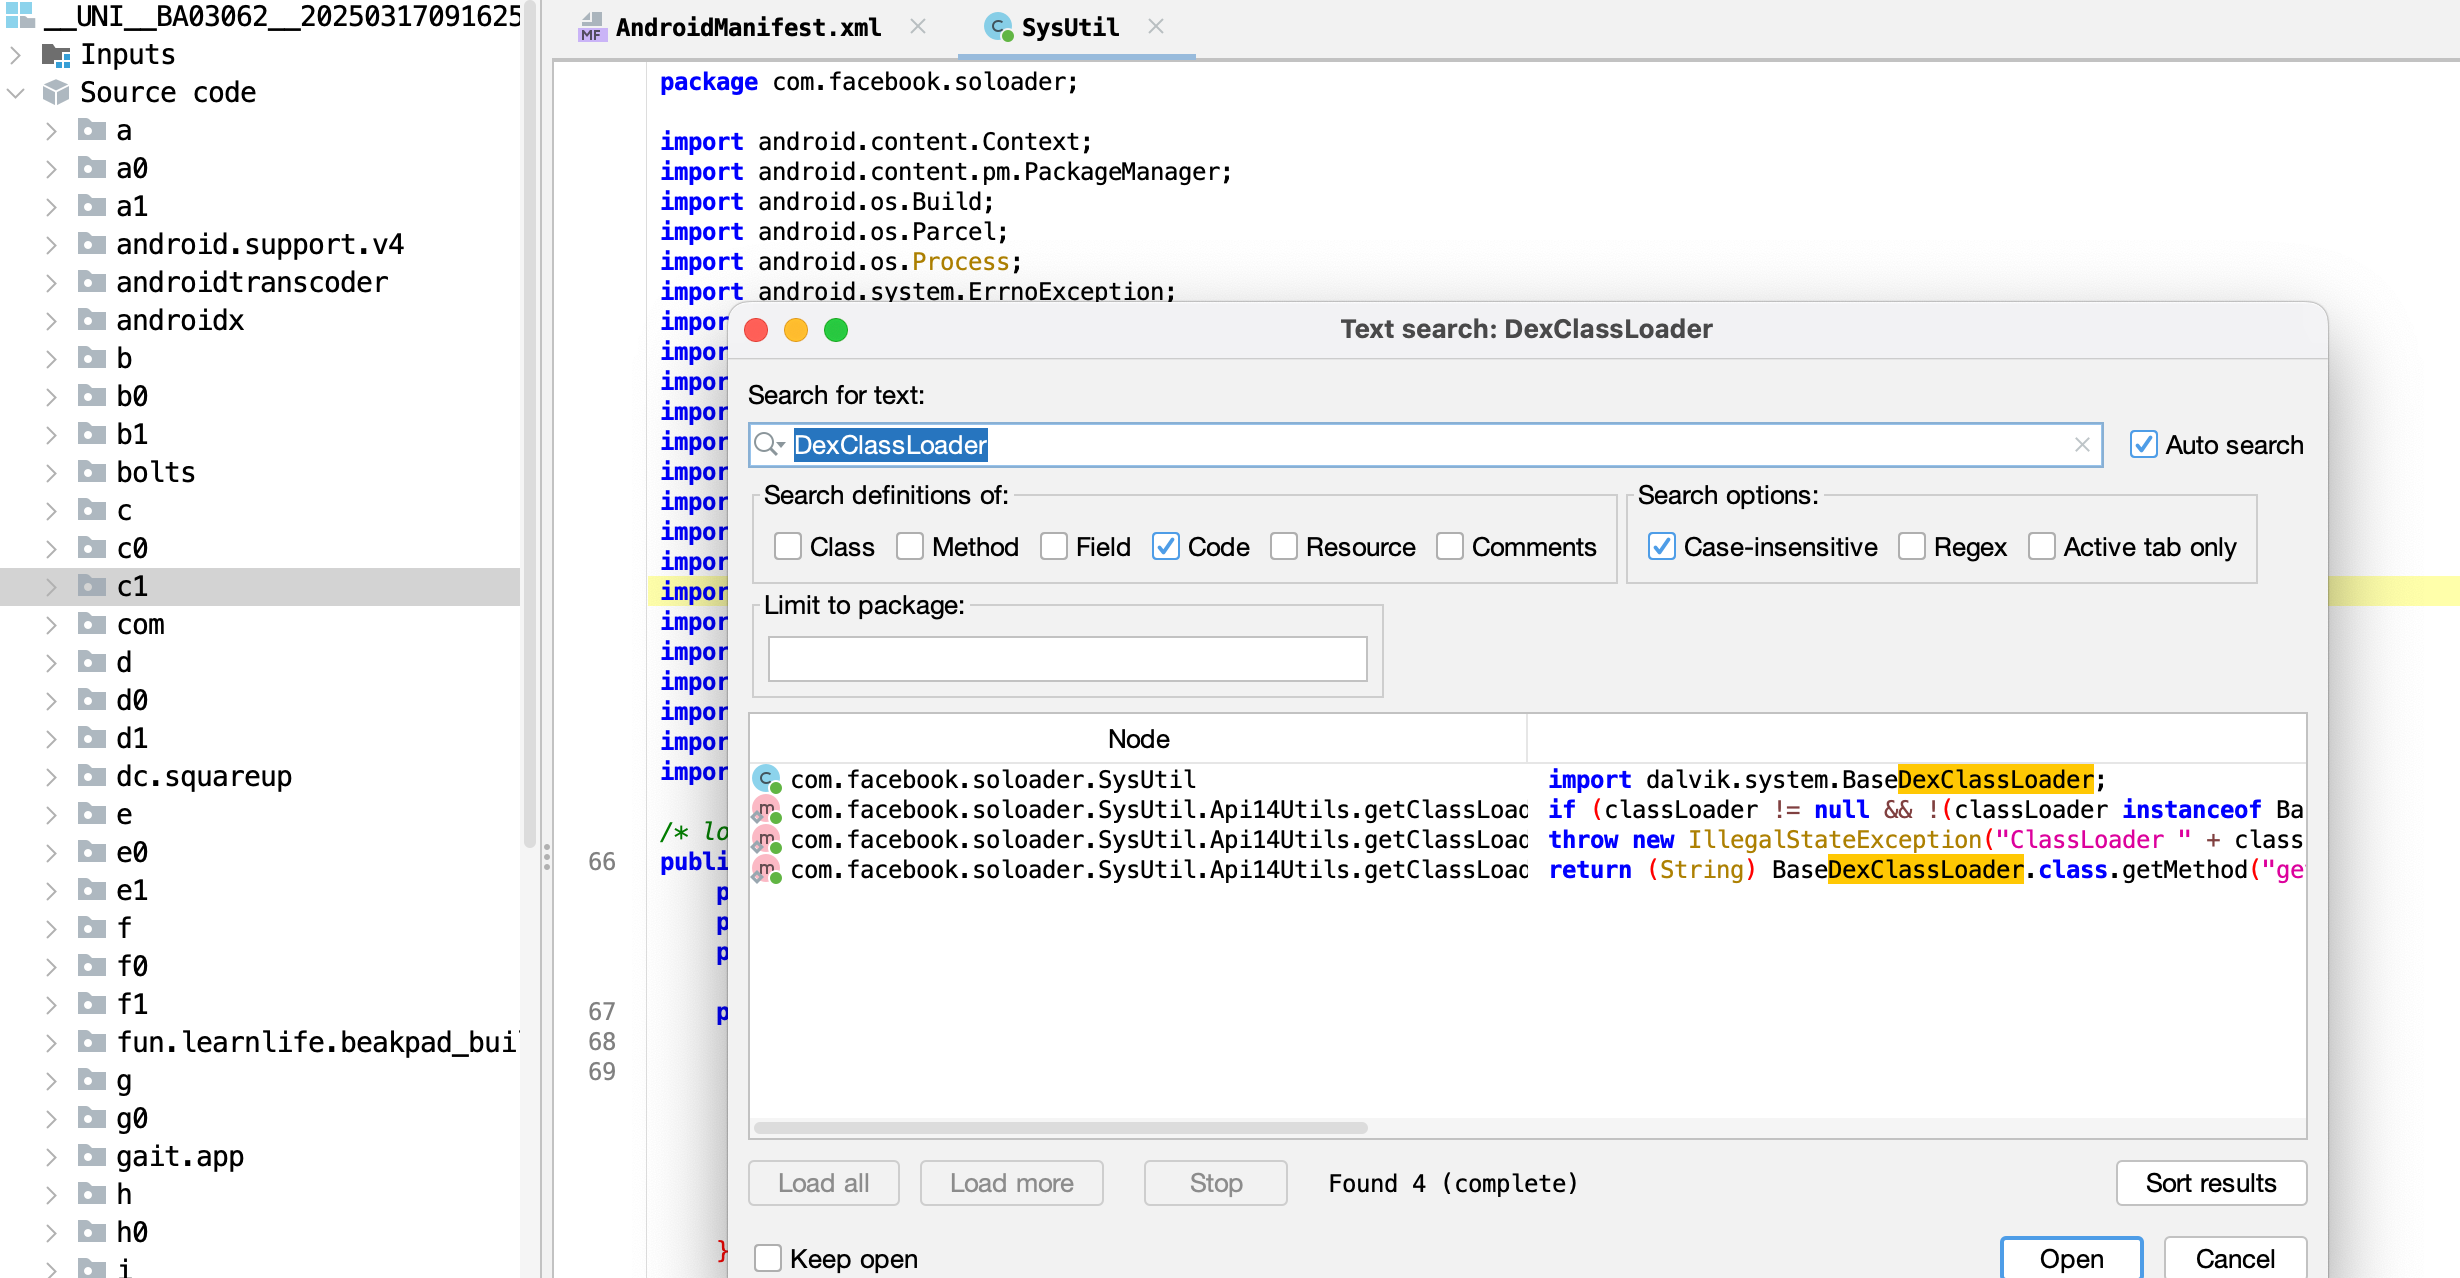2460x1278 pixels.
Task: Click the SysUtil tab class icon
Action: pos(998,27)
